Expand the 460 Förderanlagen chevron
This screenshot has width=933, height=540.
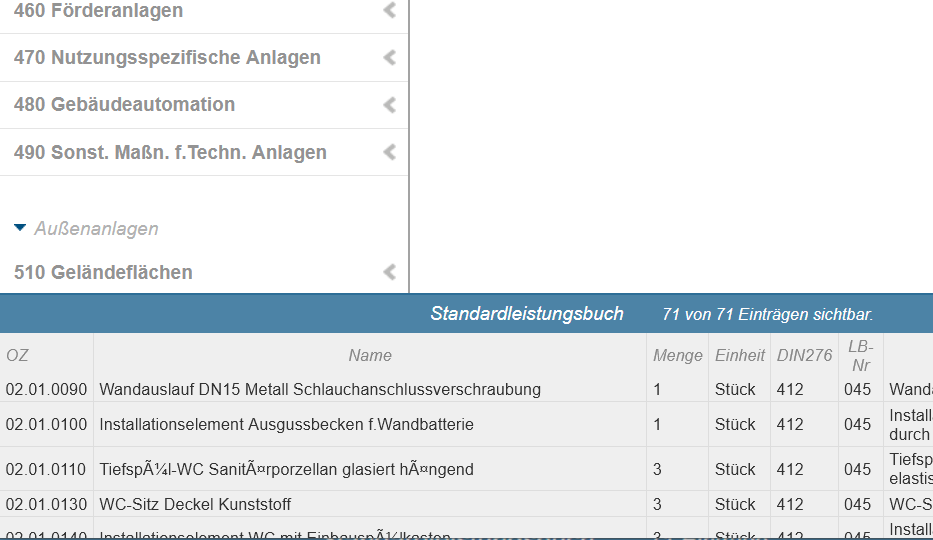pos(390,10)
